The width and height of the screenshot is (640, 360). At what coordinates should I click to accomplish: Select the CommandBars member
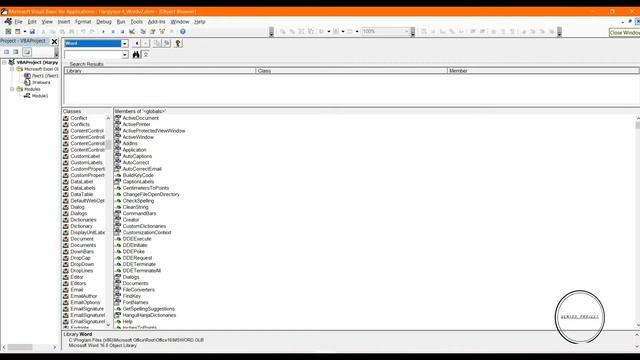139,213
